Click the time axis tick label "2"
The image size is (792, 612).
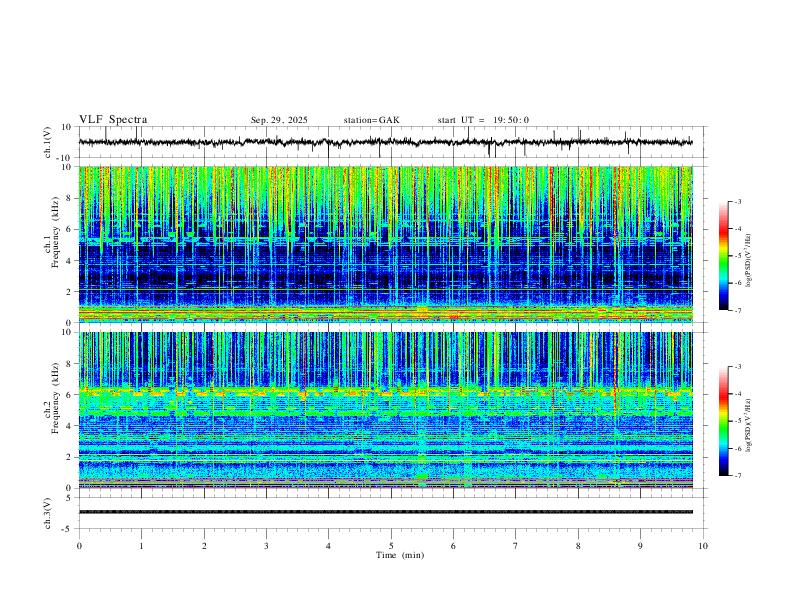tap(204, 546)
